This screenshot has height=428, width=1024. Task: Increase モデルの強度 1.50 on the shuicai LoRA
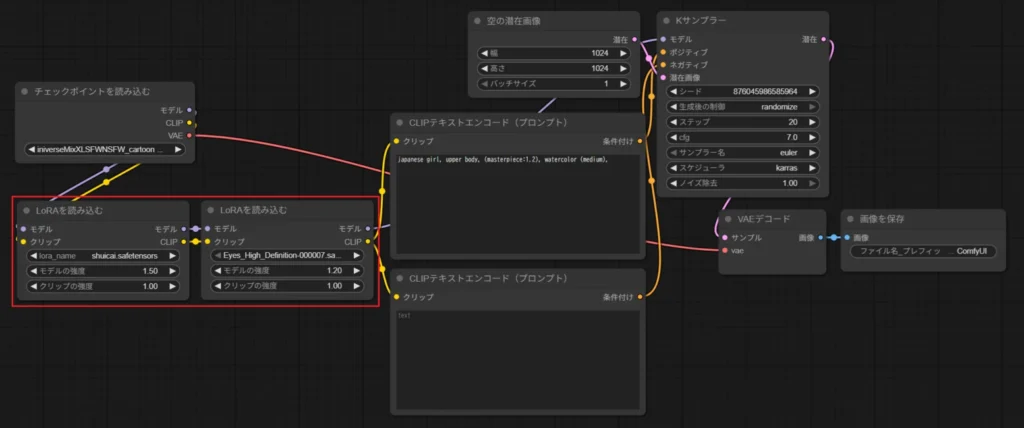coord(173,271)
